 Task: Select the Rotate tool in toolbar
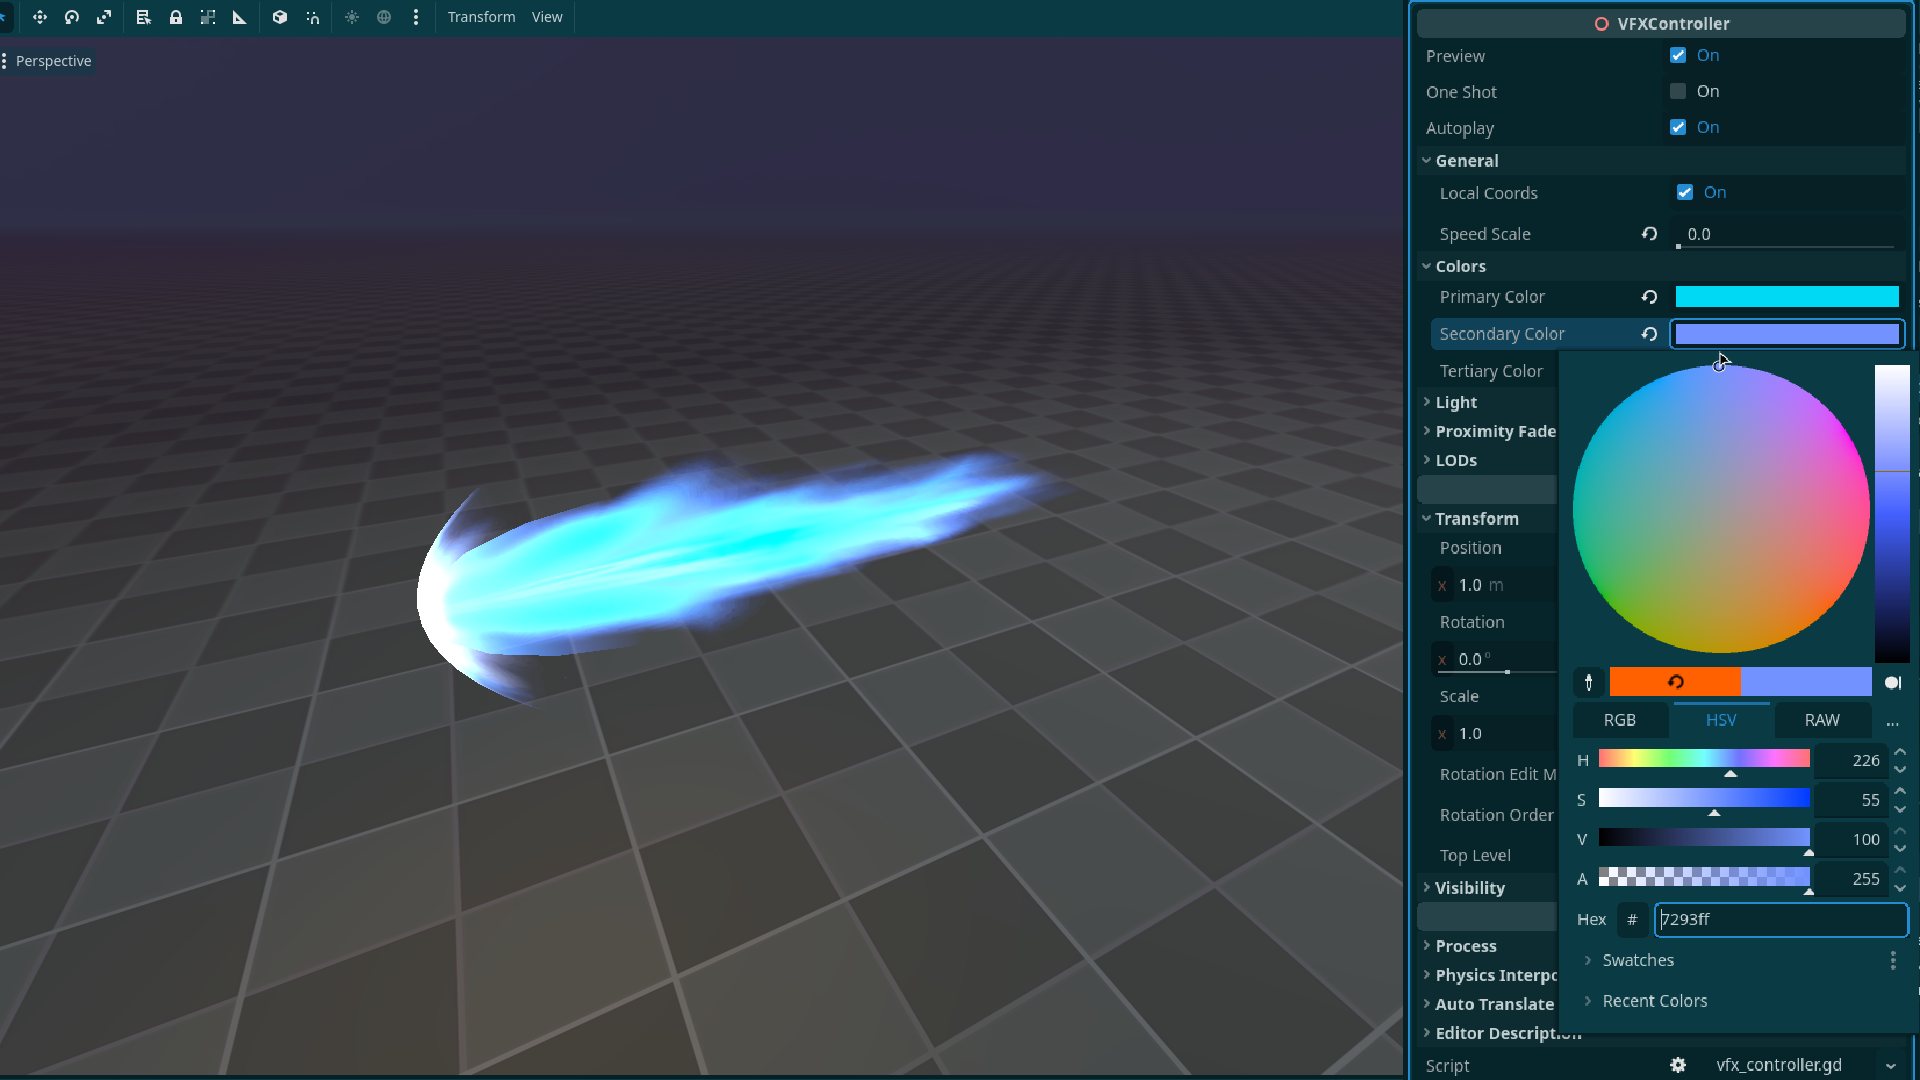[x=72, y=17]
